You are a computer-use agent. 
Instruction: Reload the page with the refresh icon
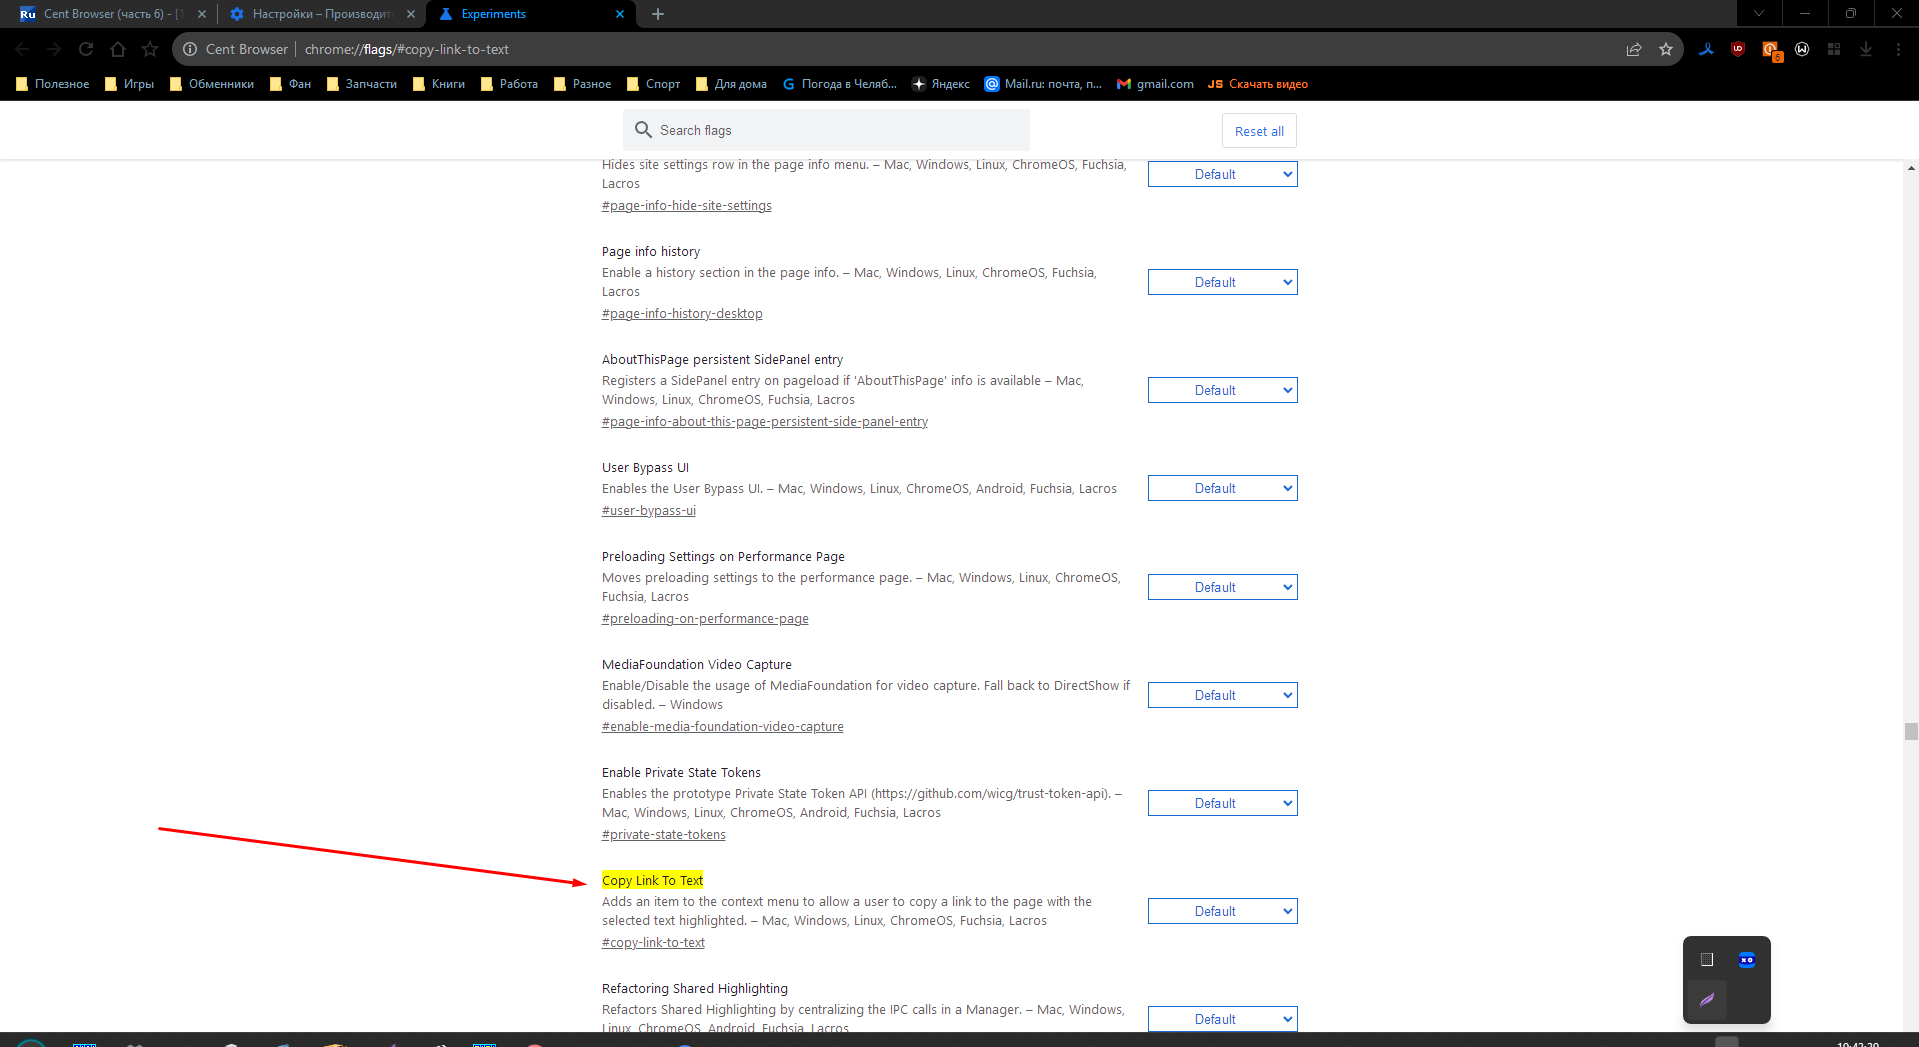click(86, 49)
